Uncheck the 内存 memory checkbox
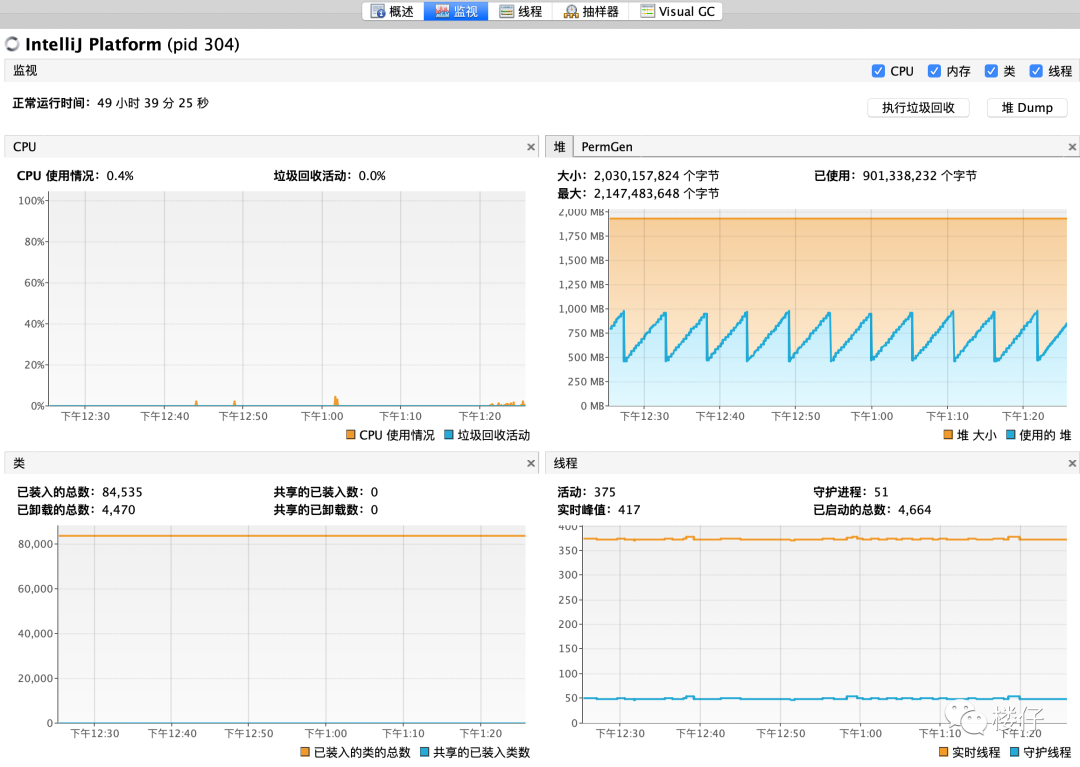The width and height of the screenshot is (1080, 767). click(x=934, y=71)
